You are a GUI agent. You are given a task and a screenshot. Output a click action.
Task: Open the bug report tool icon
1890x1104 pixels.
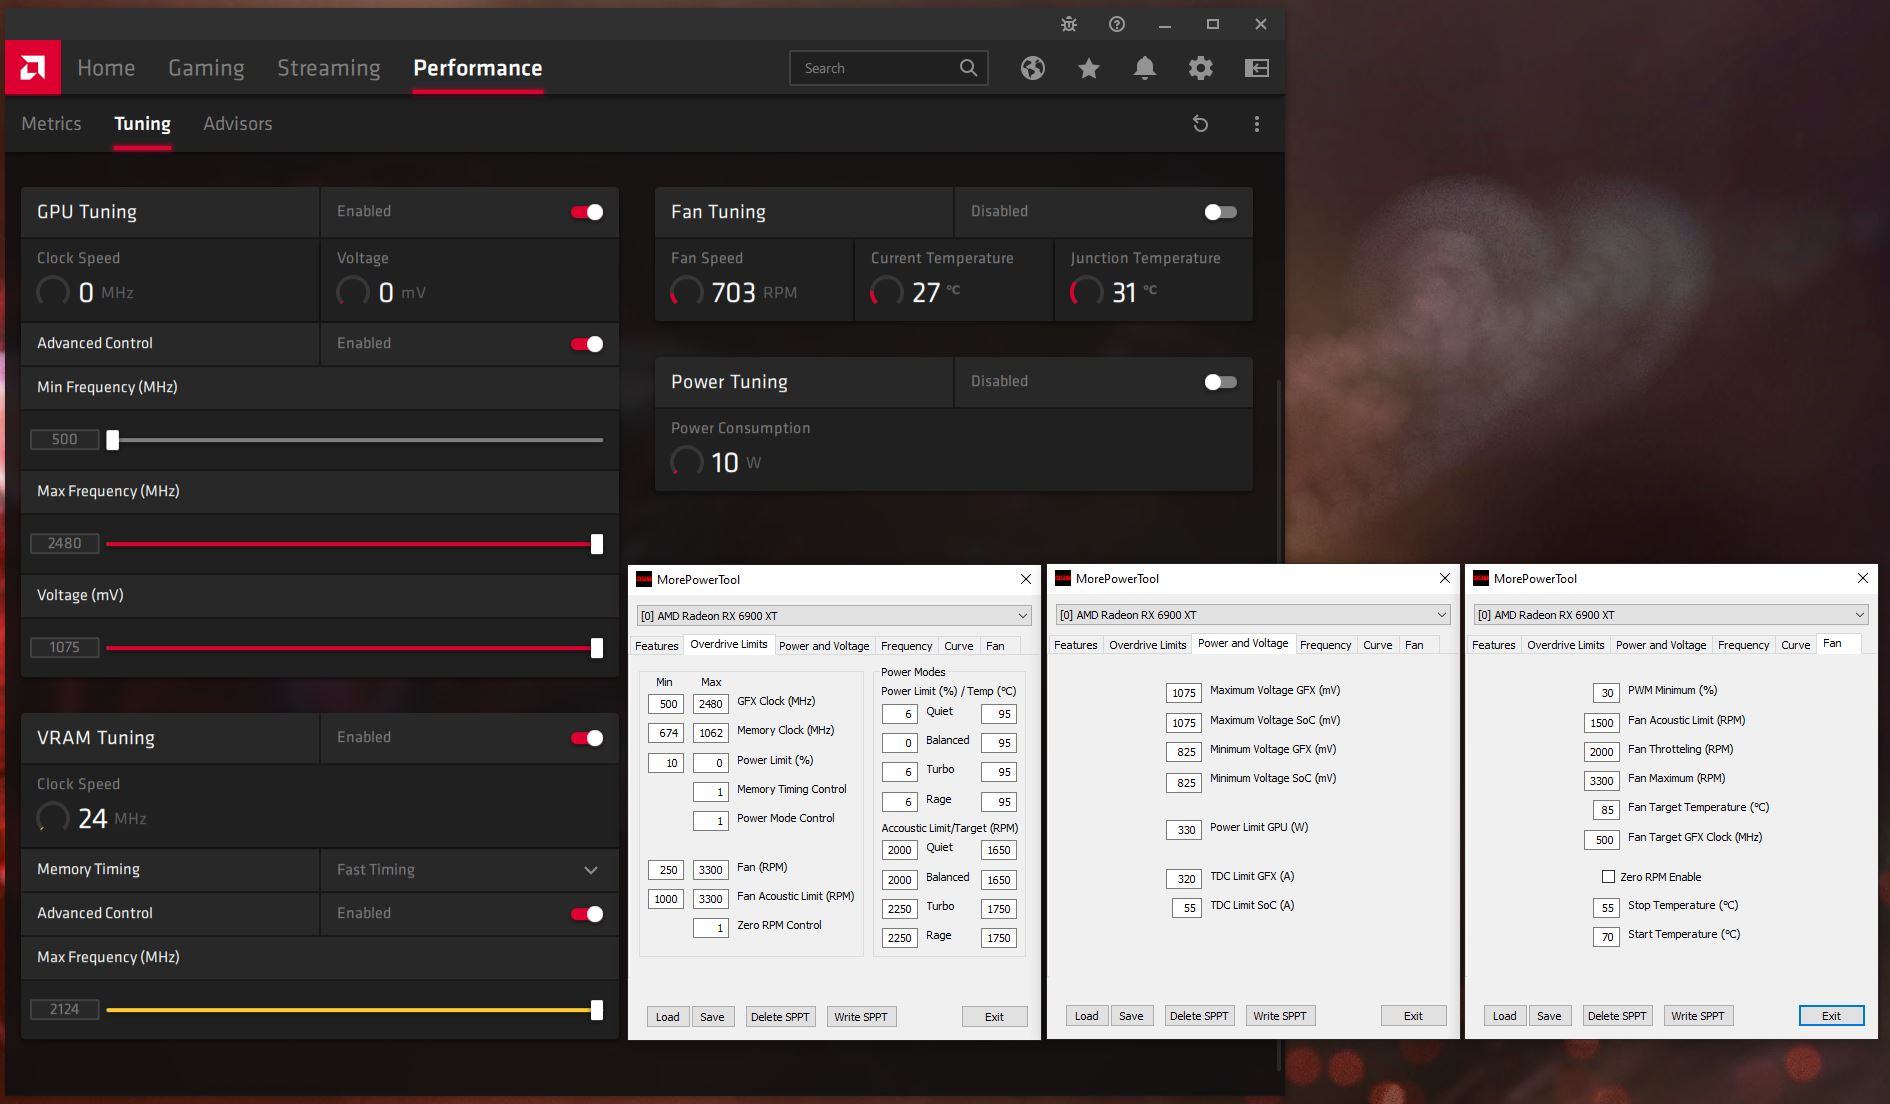(x=1069, y=24)
